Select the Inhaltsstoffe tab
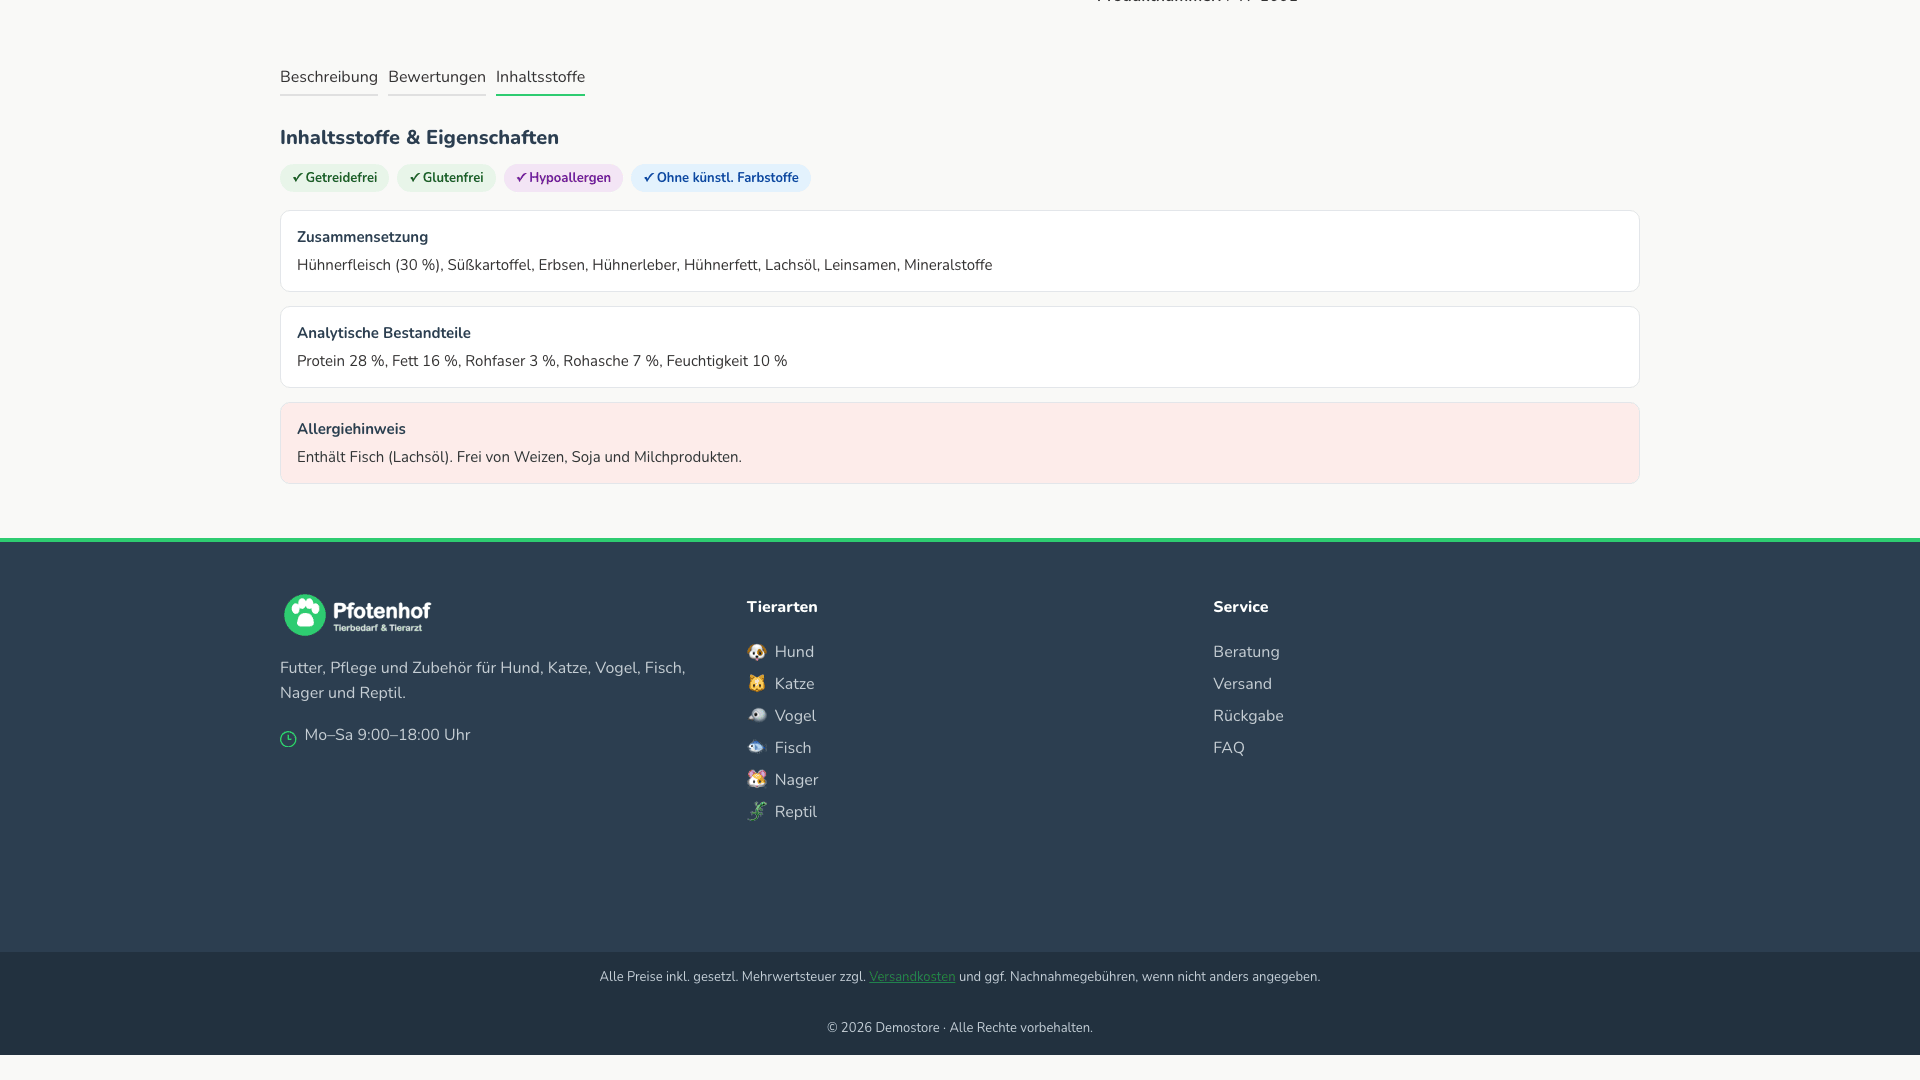 pos(540,77)
